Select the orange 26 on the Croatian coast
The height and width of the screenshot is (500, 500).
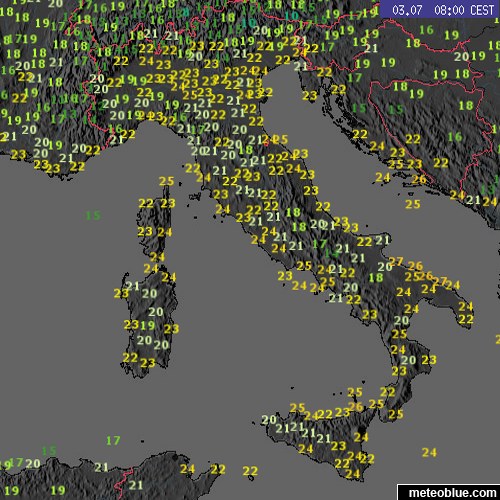pos(419,179)
